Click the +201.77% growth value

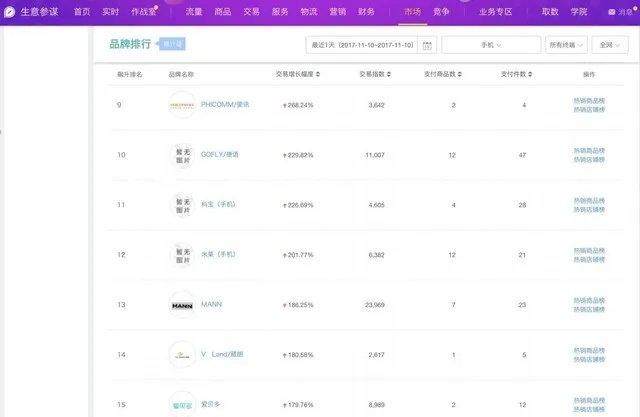(x=298, y=255)
